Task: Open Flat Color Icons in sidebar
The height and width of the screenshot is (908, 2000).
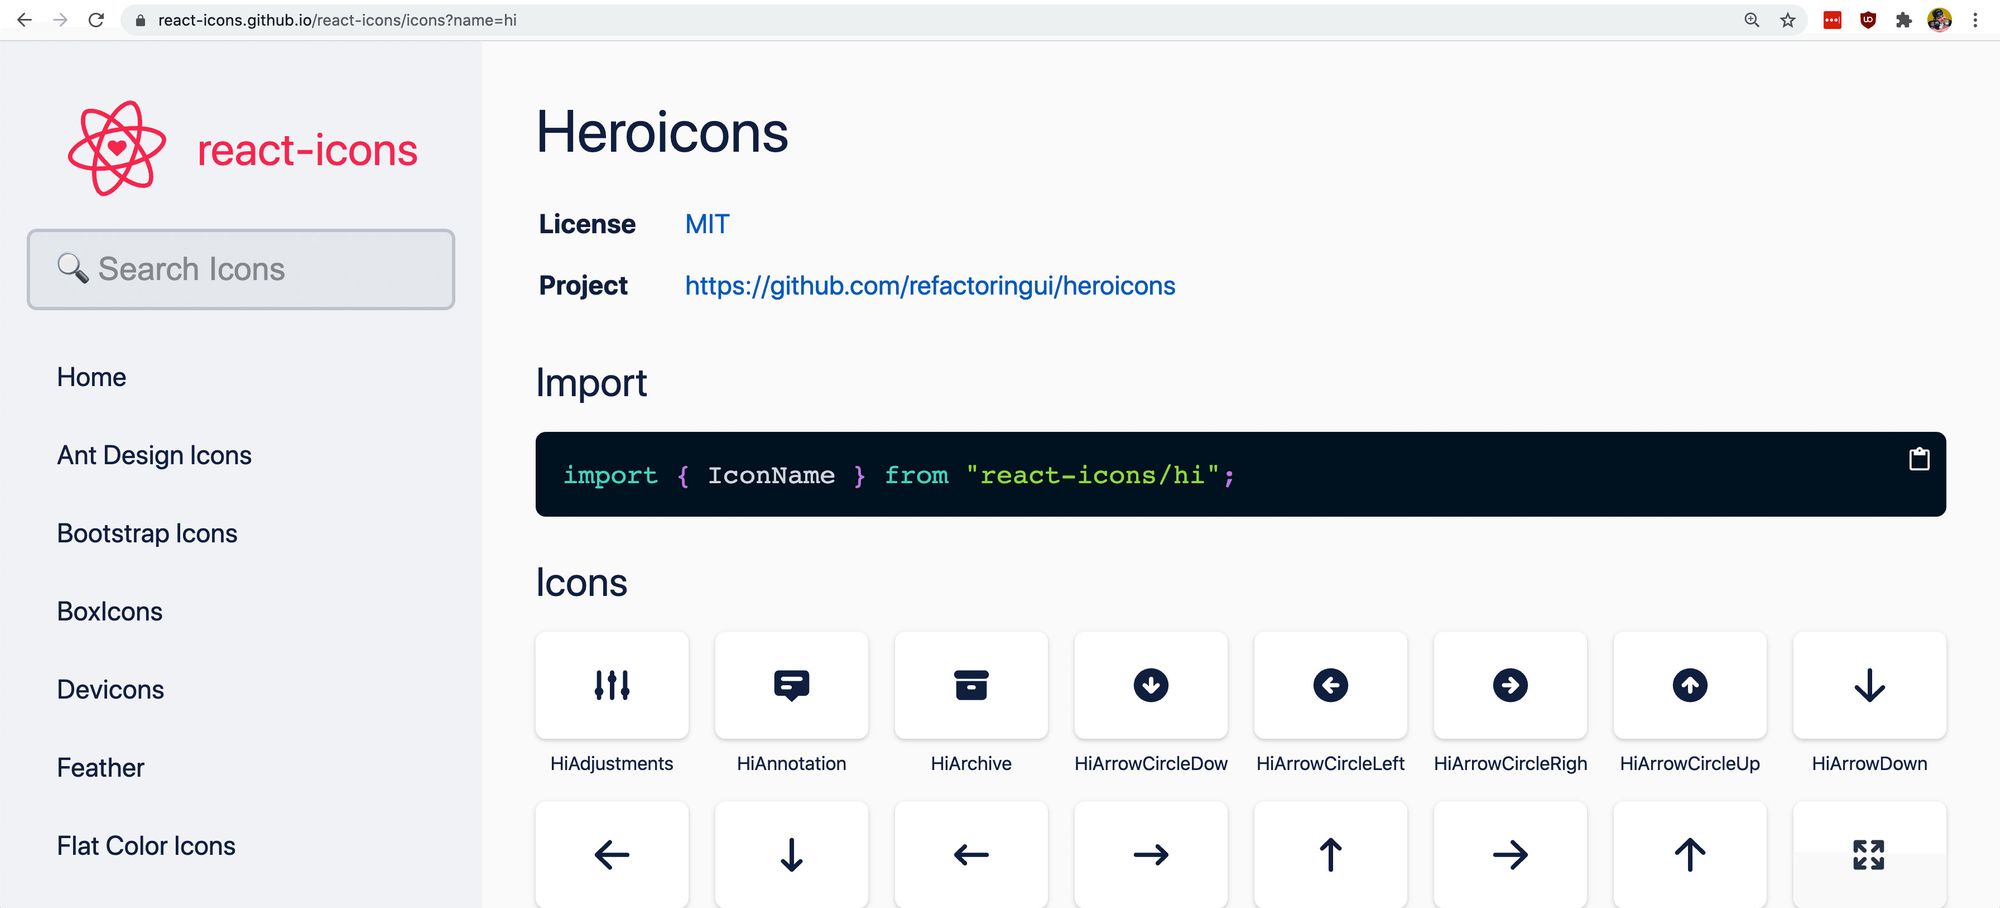Action: click(x=146, y=845)
